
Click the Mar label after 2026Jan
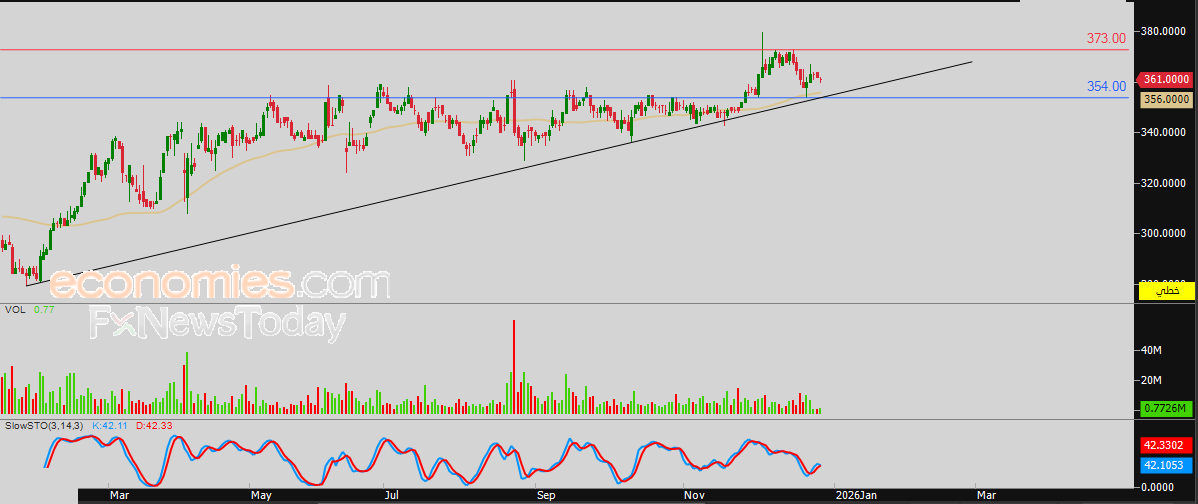[x=987, y=496]
